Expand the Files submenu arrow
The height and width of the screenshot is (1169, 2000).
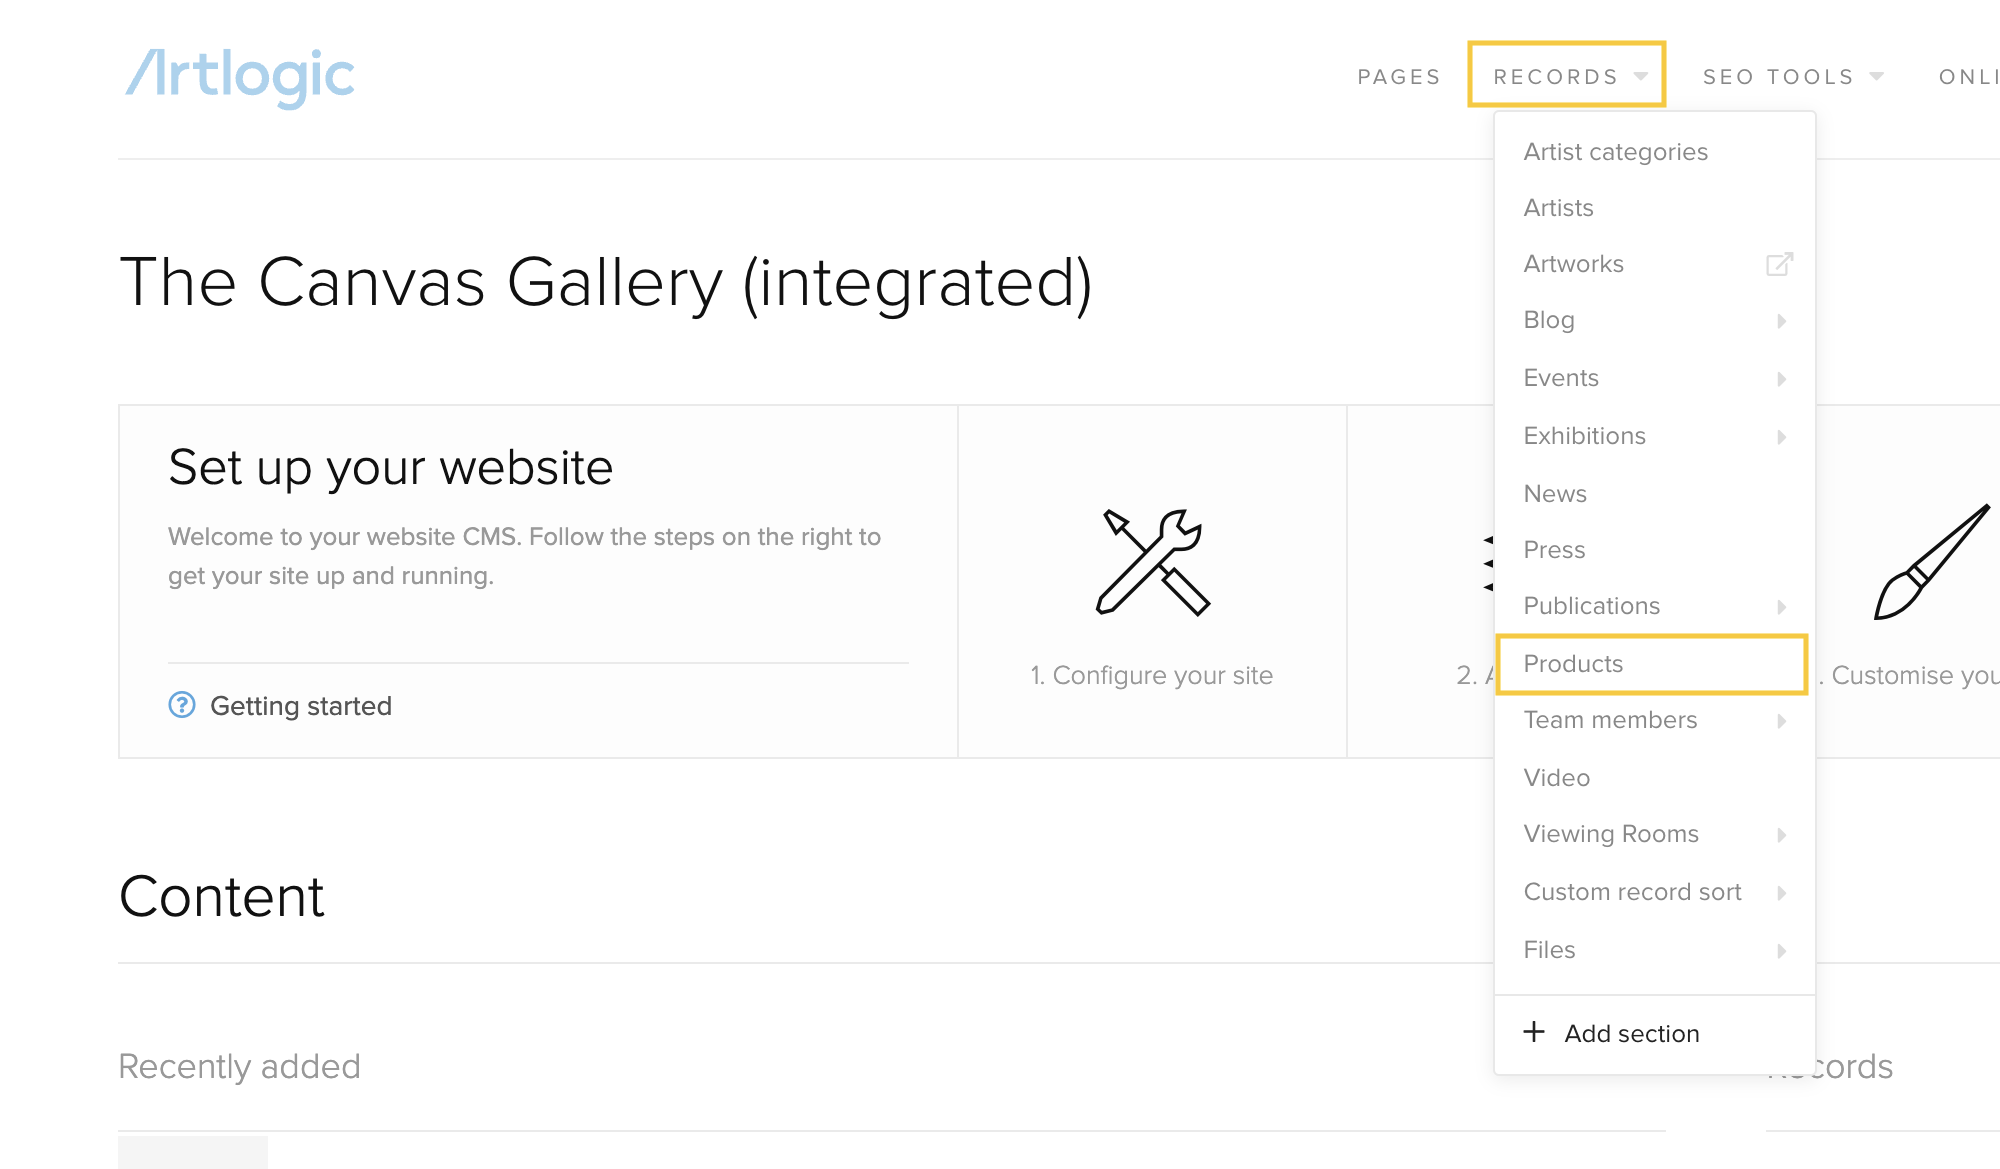[1782, 951]
